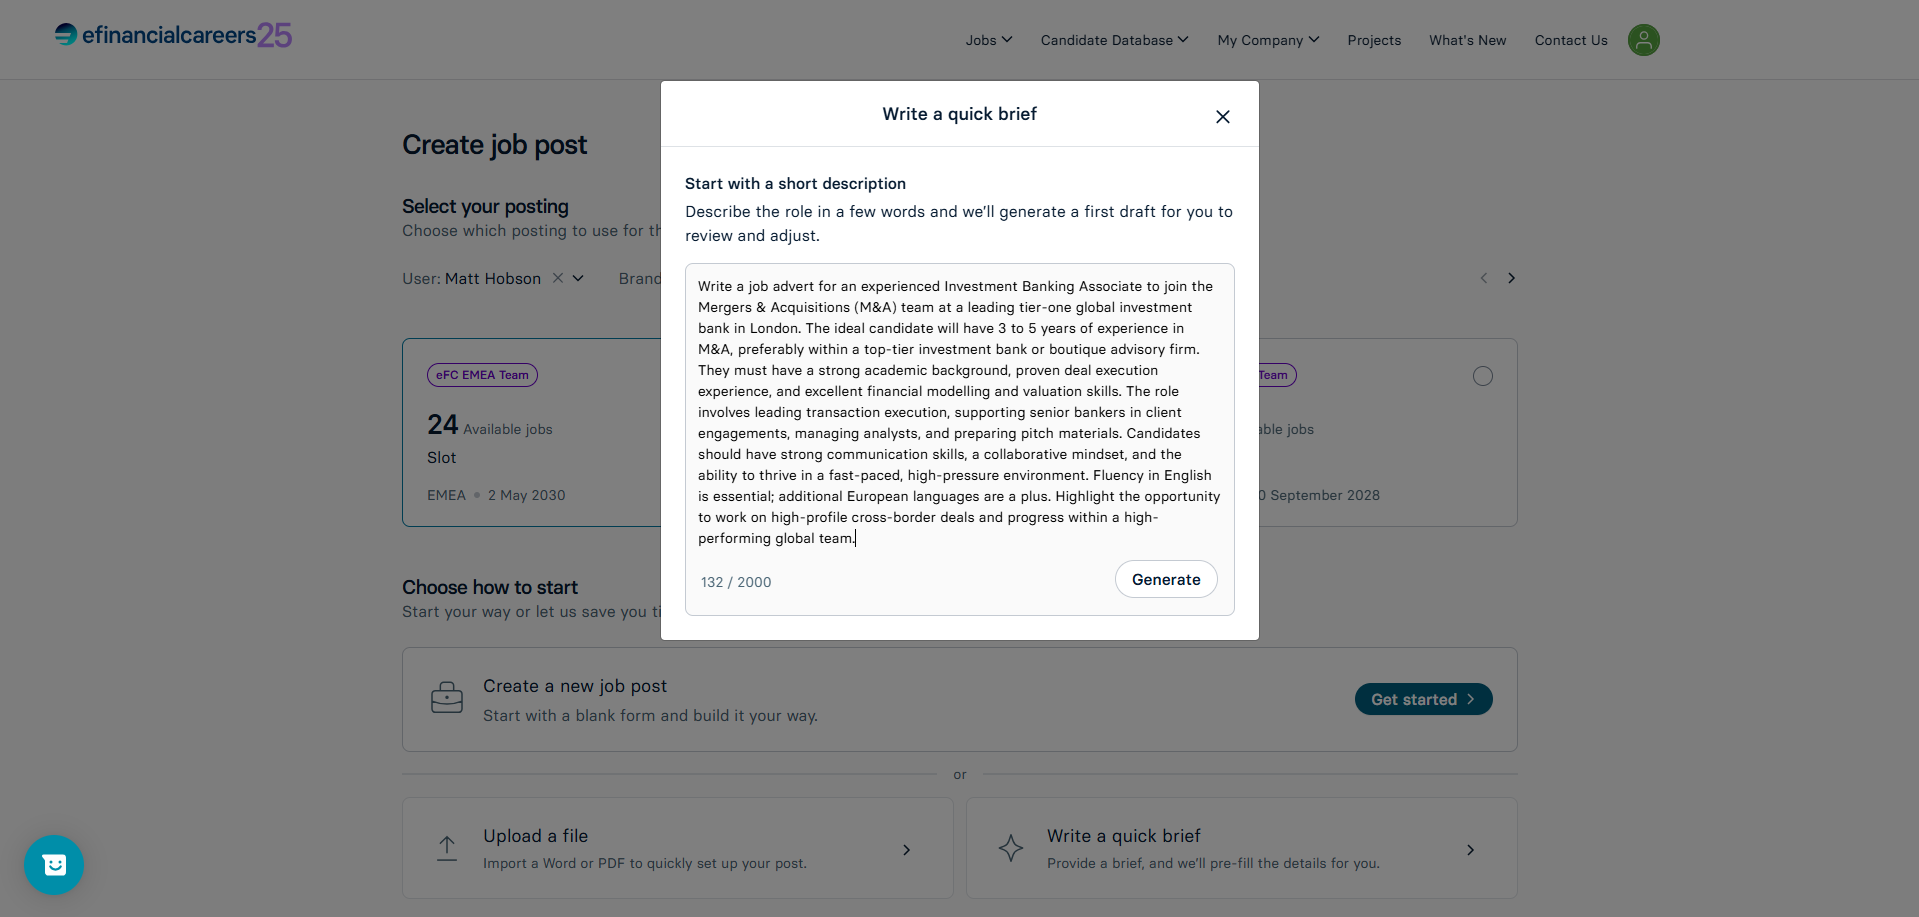Select the radio button on right posting card

point(1482,376)
